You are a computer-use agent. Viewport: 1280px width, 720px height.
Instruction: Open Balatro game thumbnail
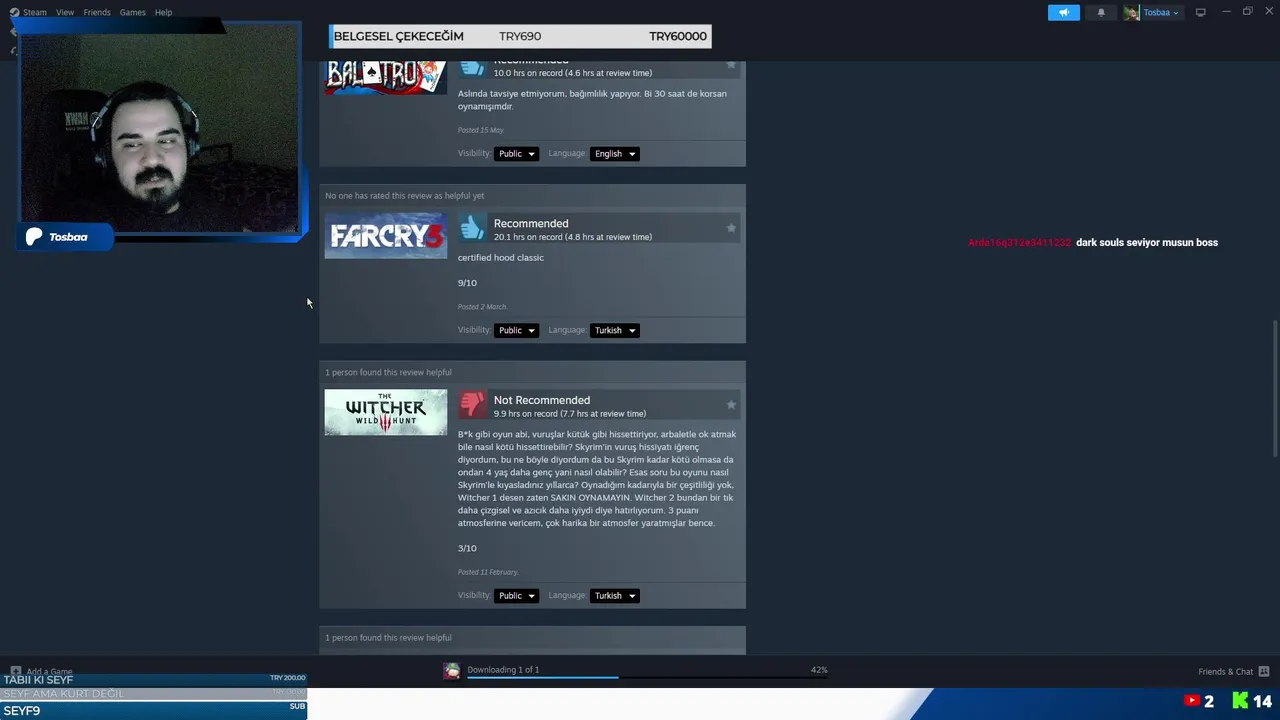pyautogui.click(x=386, y=77)
